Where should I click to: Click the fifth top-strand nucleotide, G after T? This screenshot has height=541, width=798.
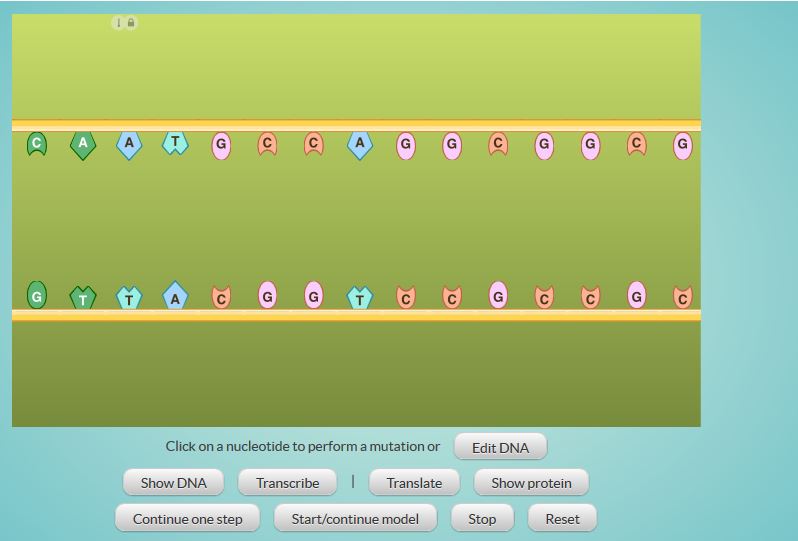[x=221, y=146]
